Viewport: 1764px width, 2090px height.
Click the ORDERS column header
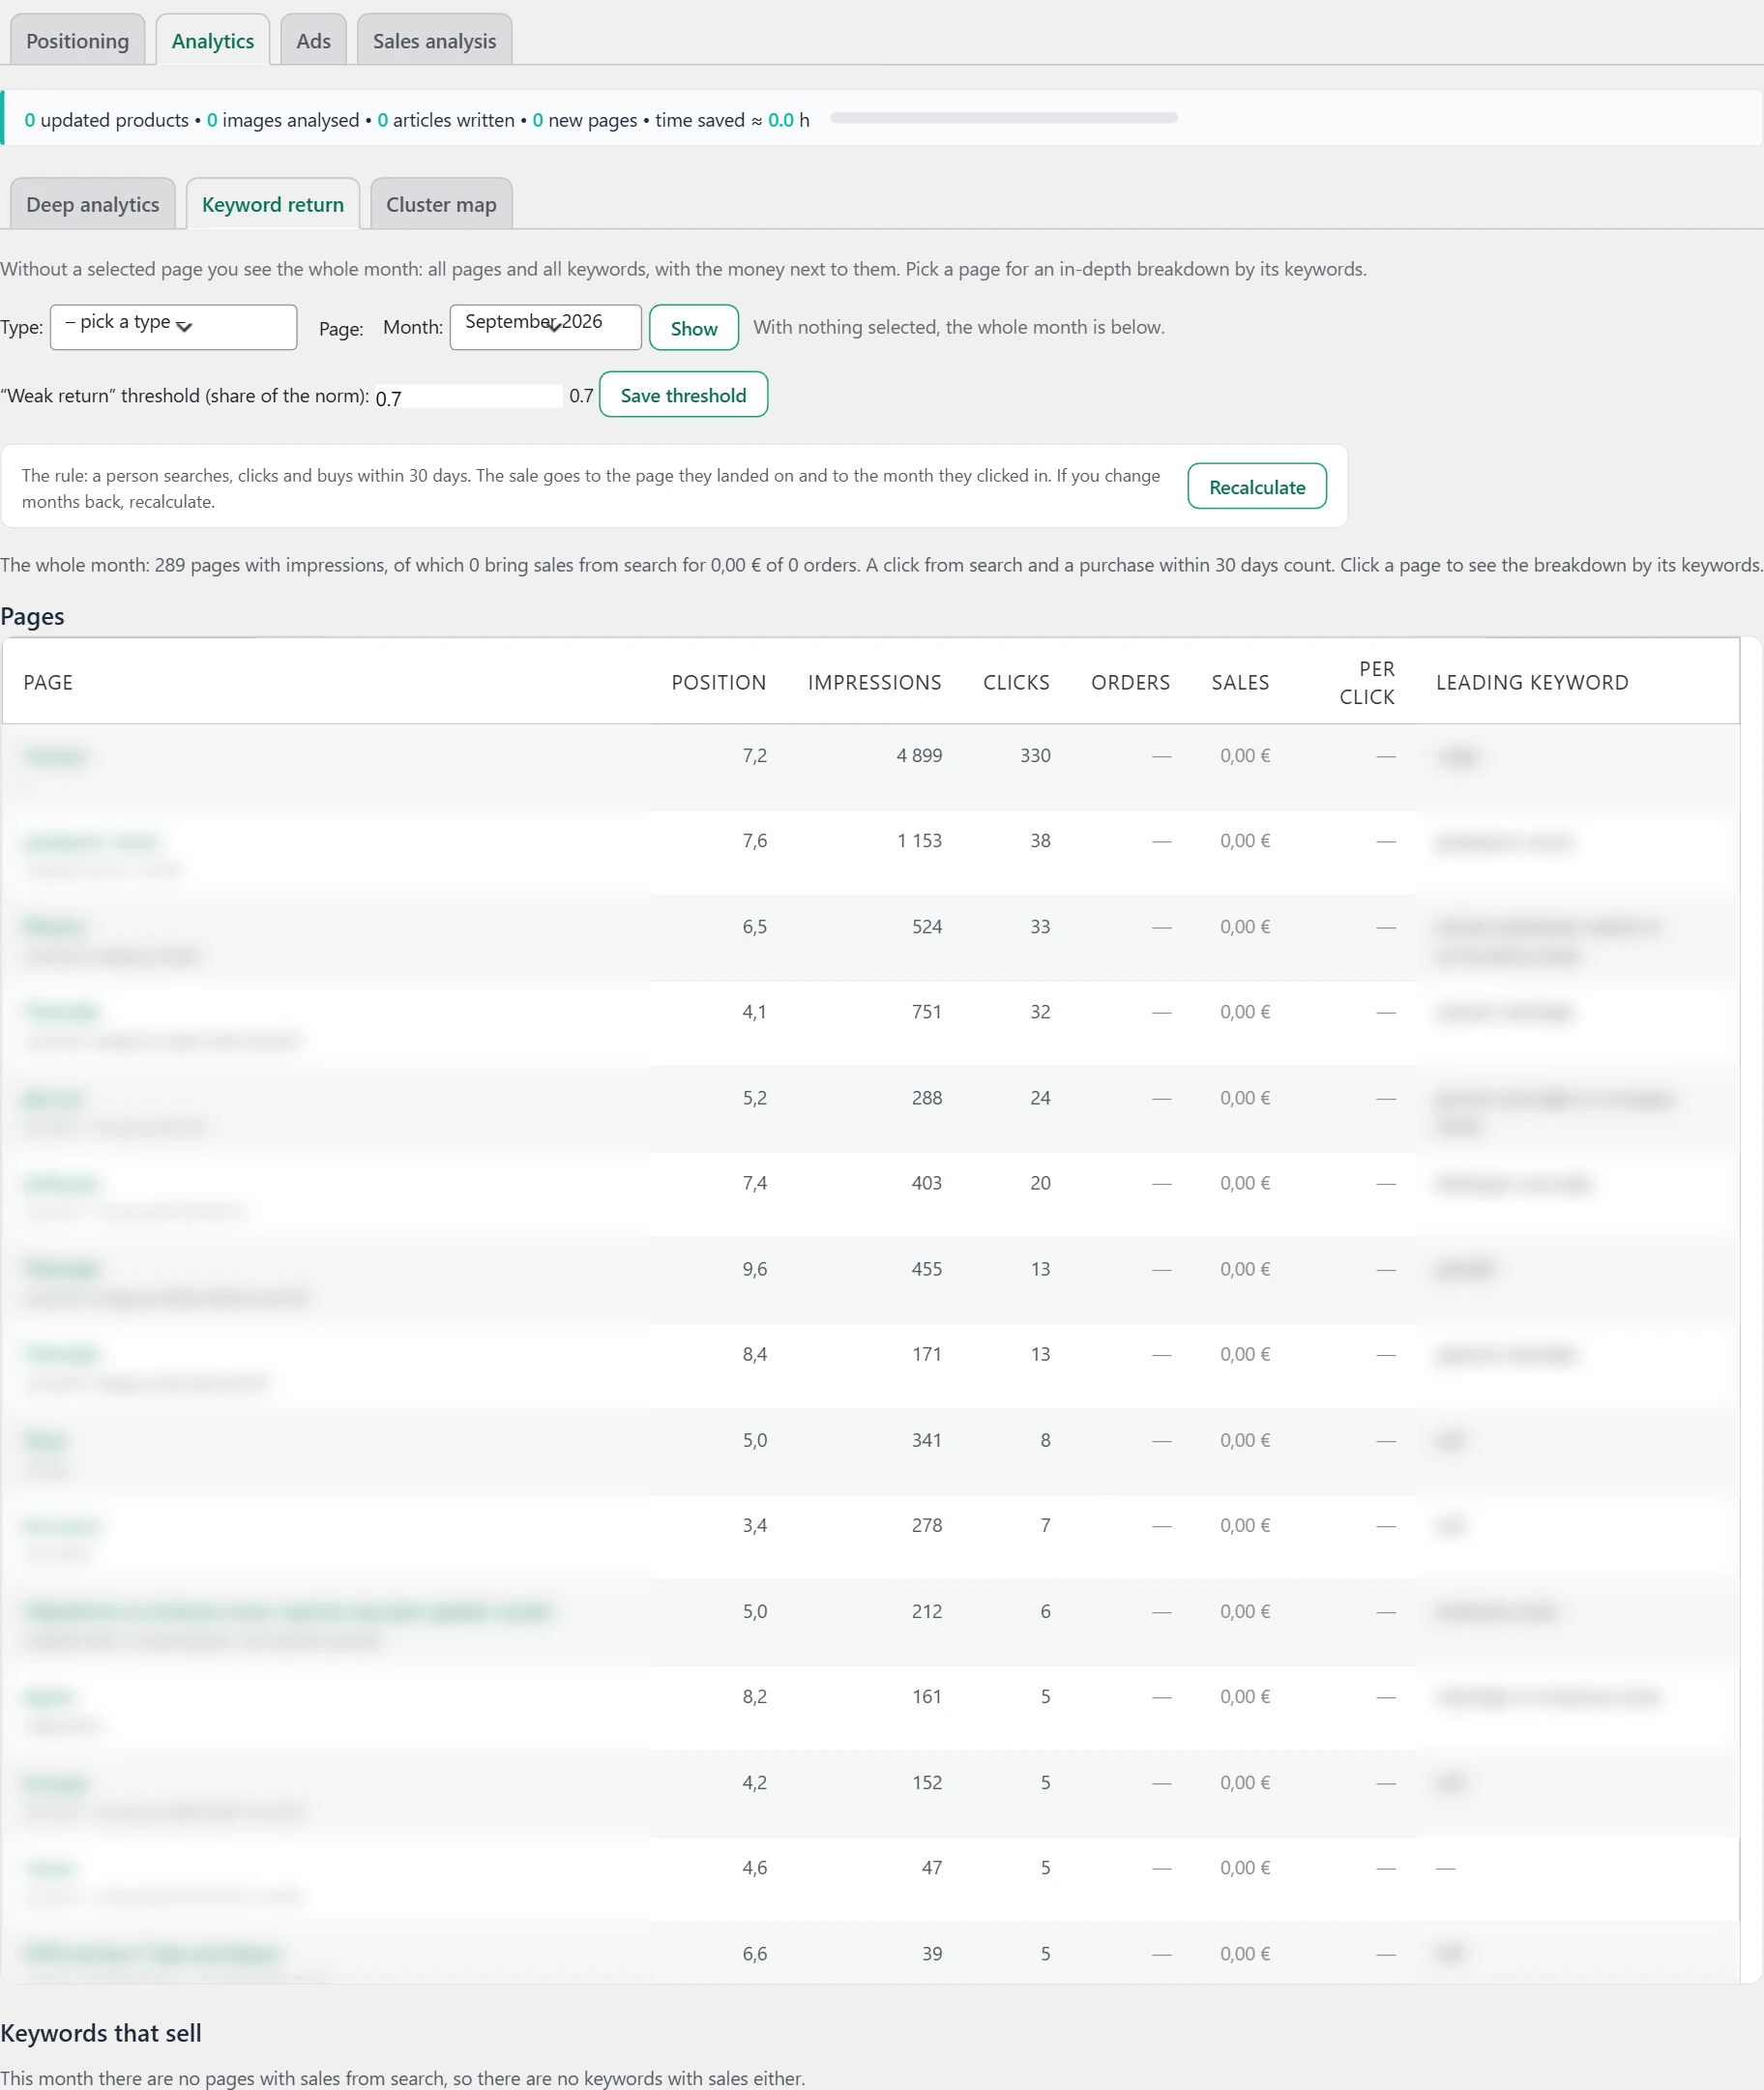click(1130, 682)
